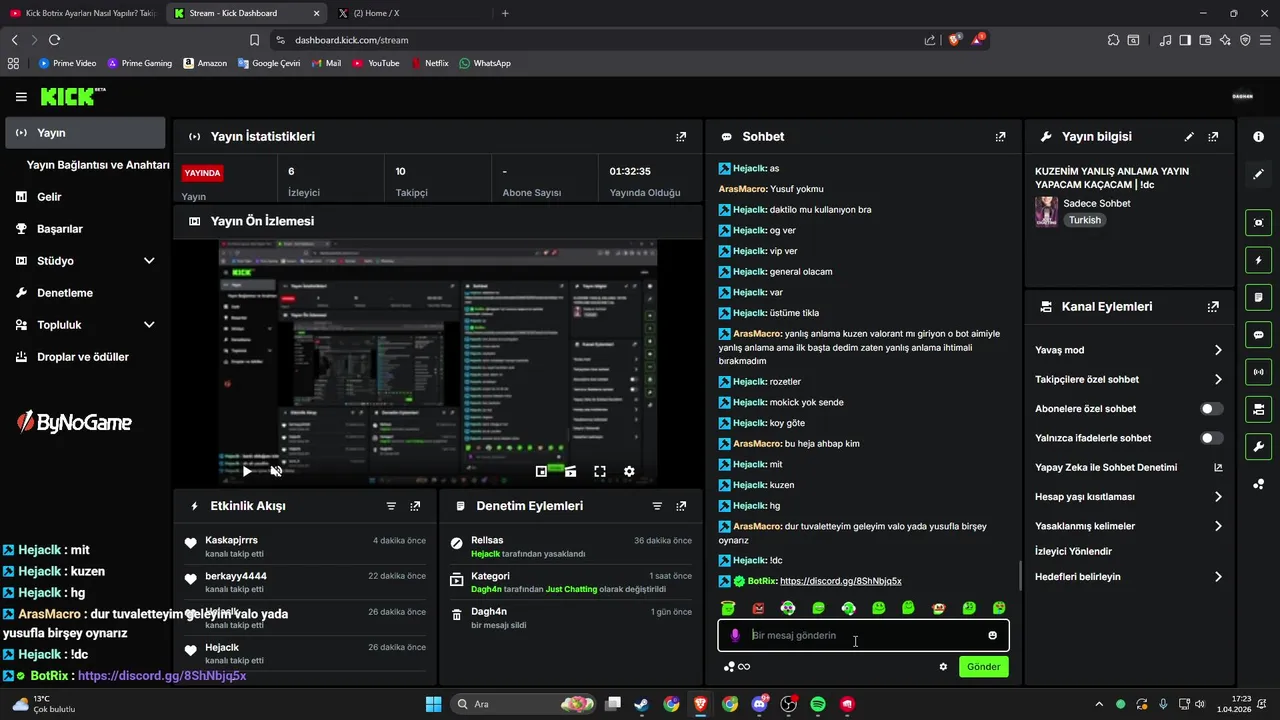Focus the Bir mesaj gönderin input

pyautogui.click(x=863, y=635)
